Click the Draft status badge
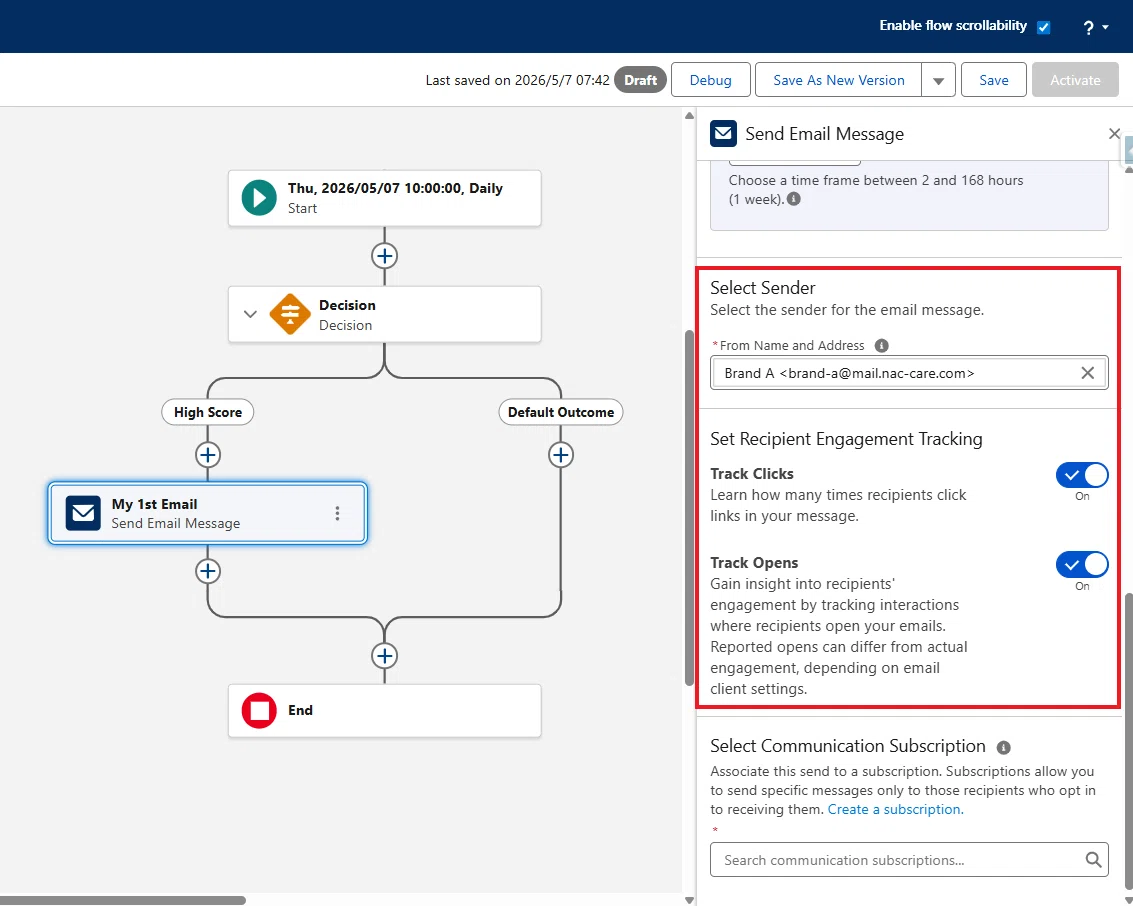This screenshot has width=1133, height=906. (640, 80)
